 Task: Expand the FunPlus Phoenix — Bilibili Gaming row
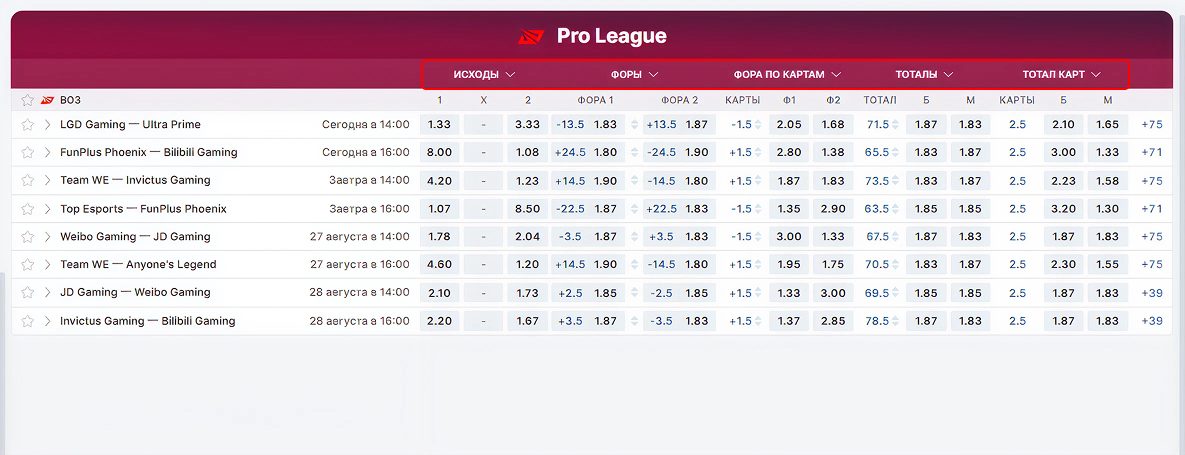coord(47,153)
